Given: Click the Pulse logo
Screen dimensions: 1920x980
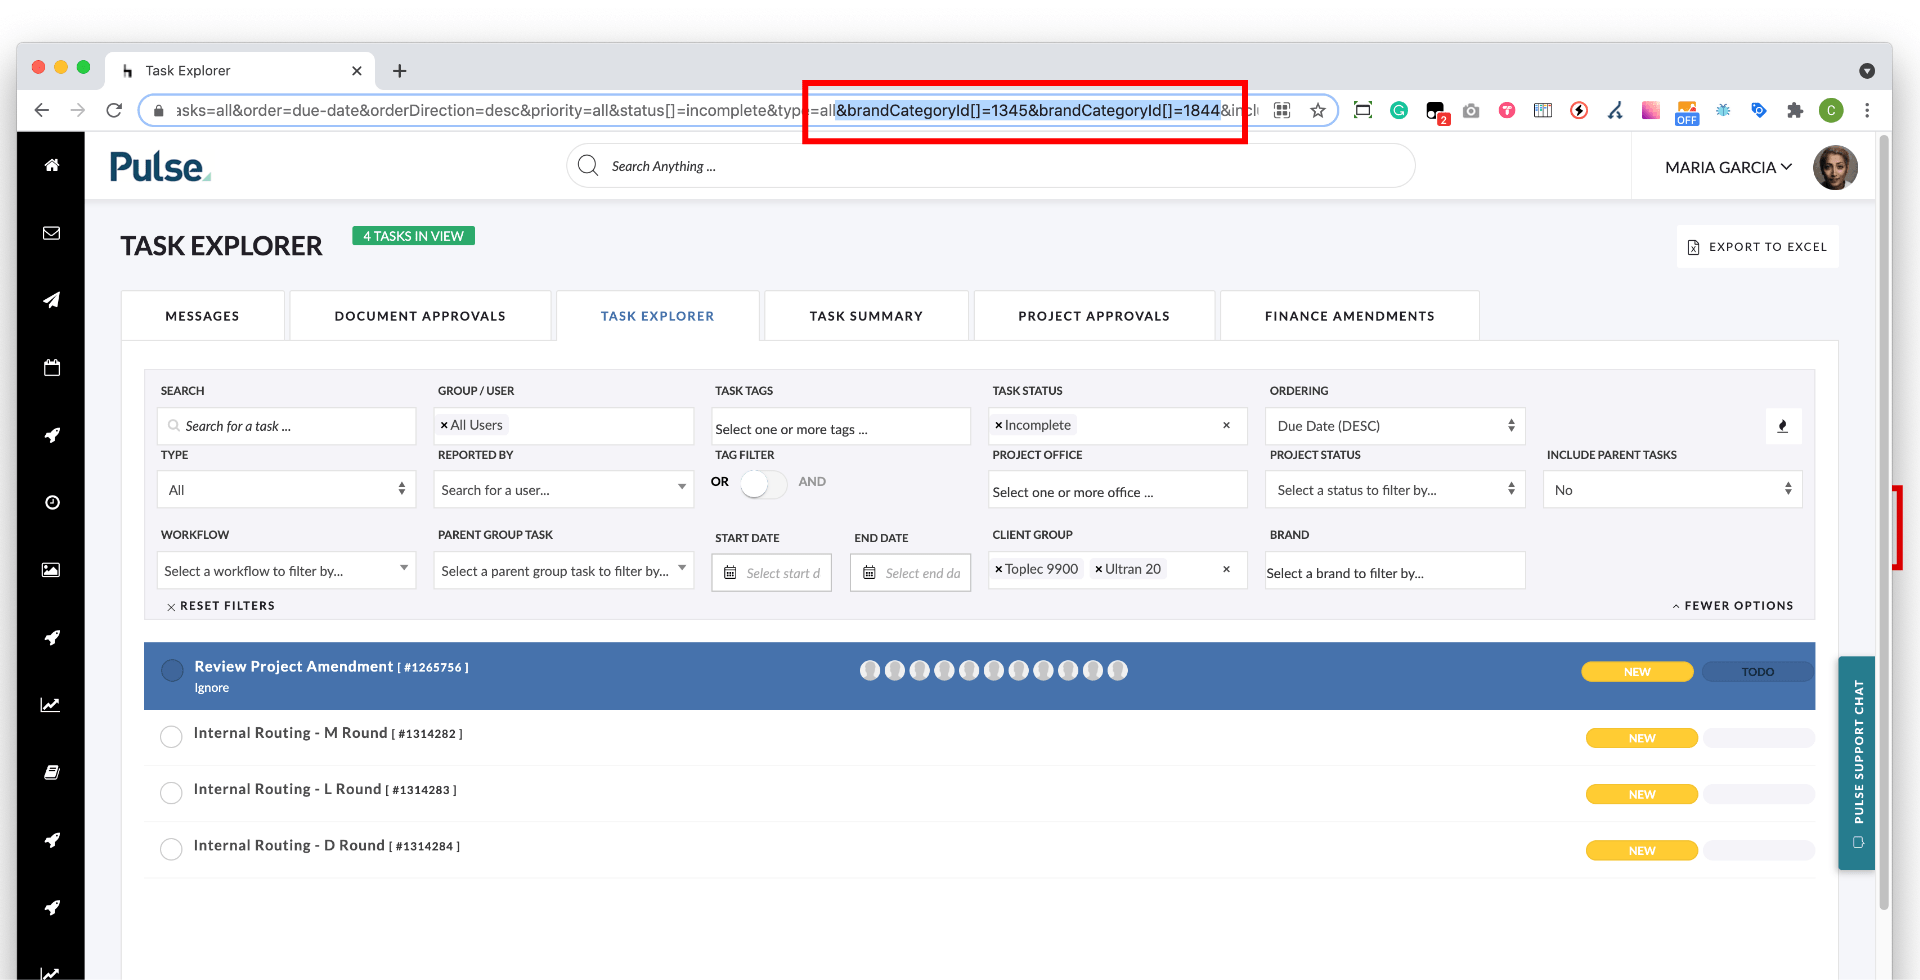Looking at the screenshot, I should (x=160, y=167).
